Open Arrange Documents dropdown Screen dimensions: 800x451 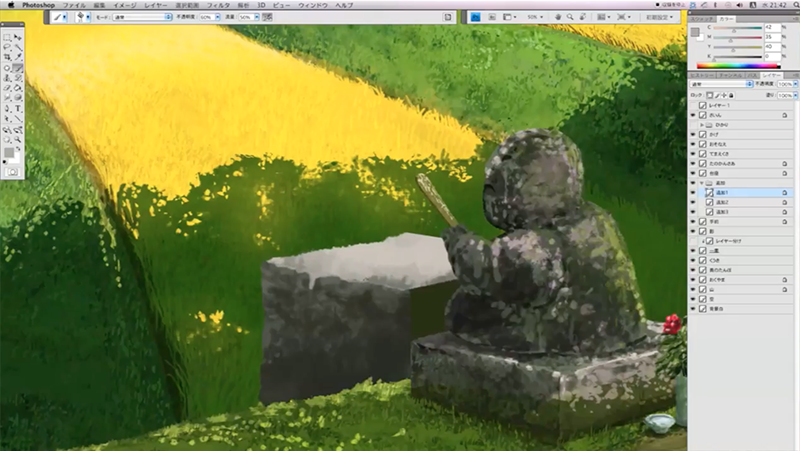click(x=604, y=17)
